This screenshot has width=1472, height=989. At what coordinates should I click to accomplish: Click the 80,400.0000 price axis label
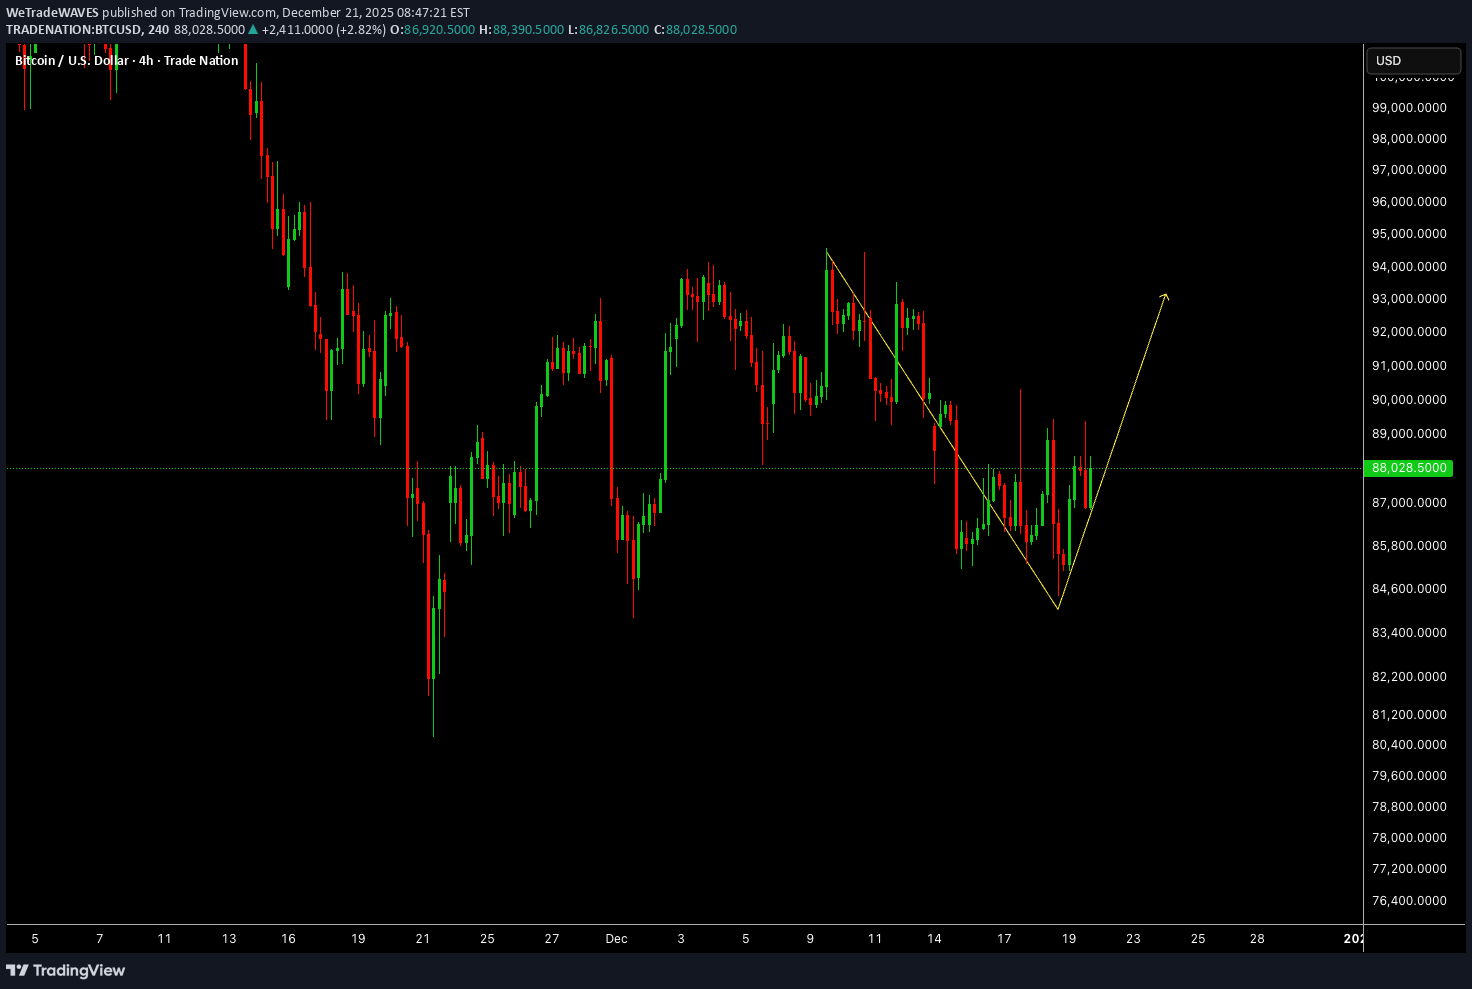pyautogui.click(x=1409, y=745)
